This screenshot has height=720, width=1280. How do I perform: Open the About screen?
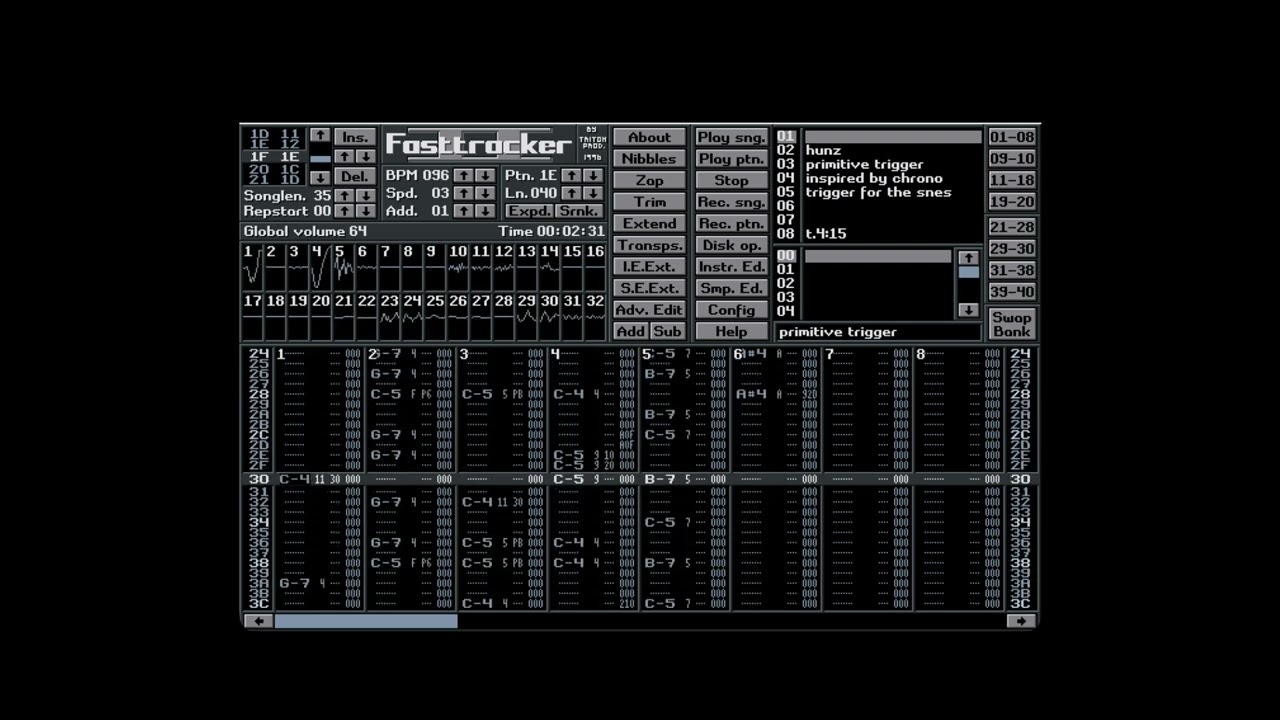coord(649,137)
